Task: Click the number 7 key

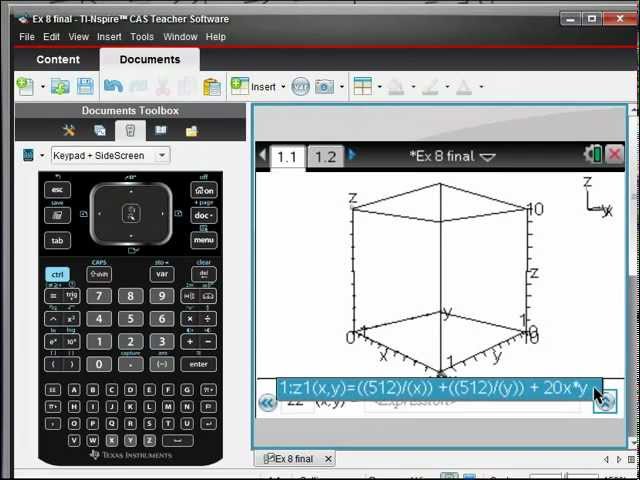Action: coord(99,296)
